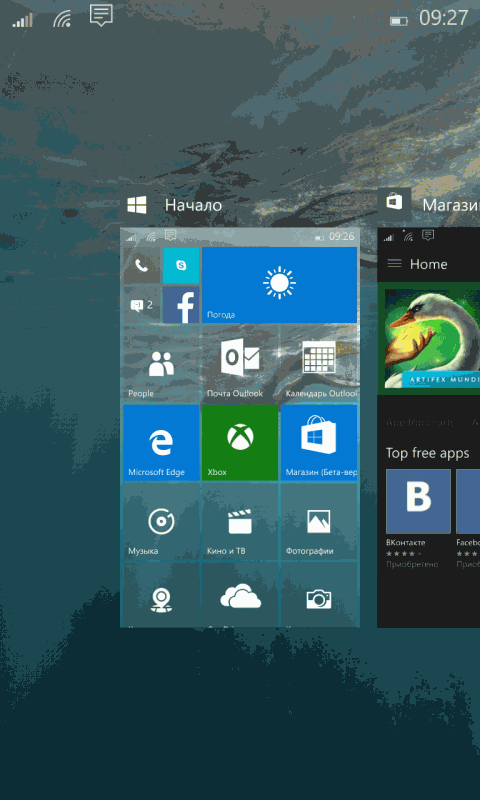The image size is (480, 800).
Task: Open the Skype tile
Action: click(x=181, y=265)
